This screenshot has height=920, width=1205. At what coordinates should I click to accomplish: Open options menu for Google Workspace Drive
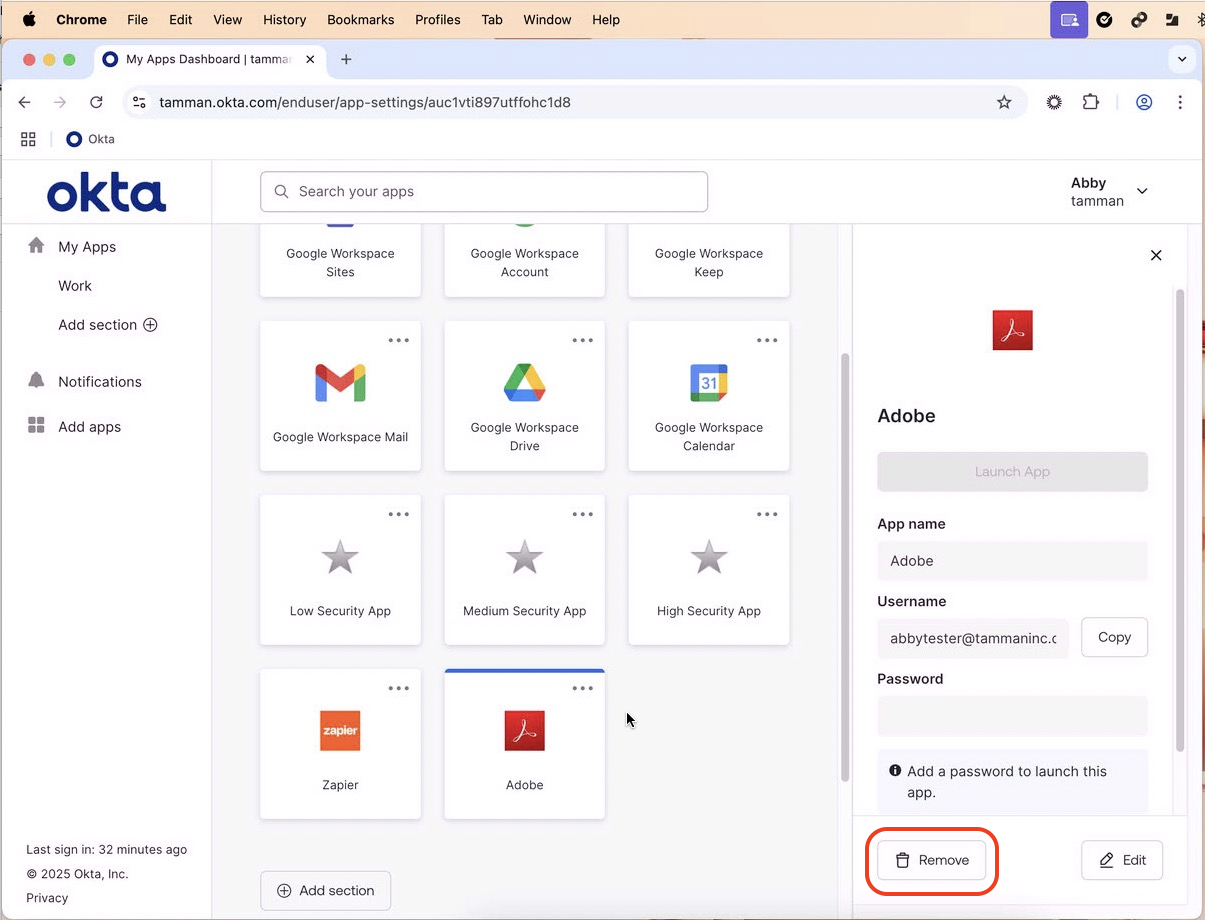[x=583, y=340]
